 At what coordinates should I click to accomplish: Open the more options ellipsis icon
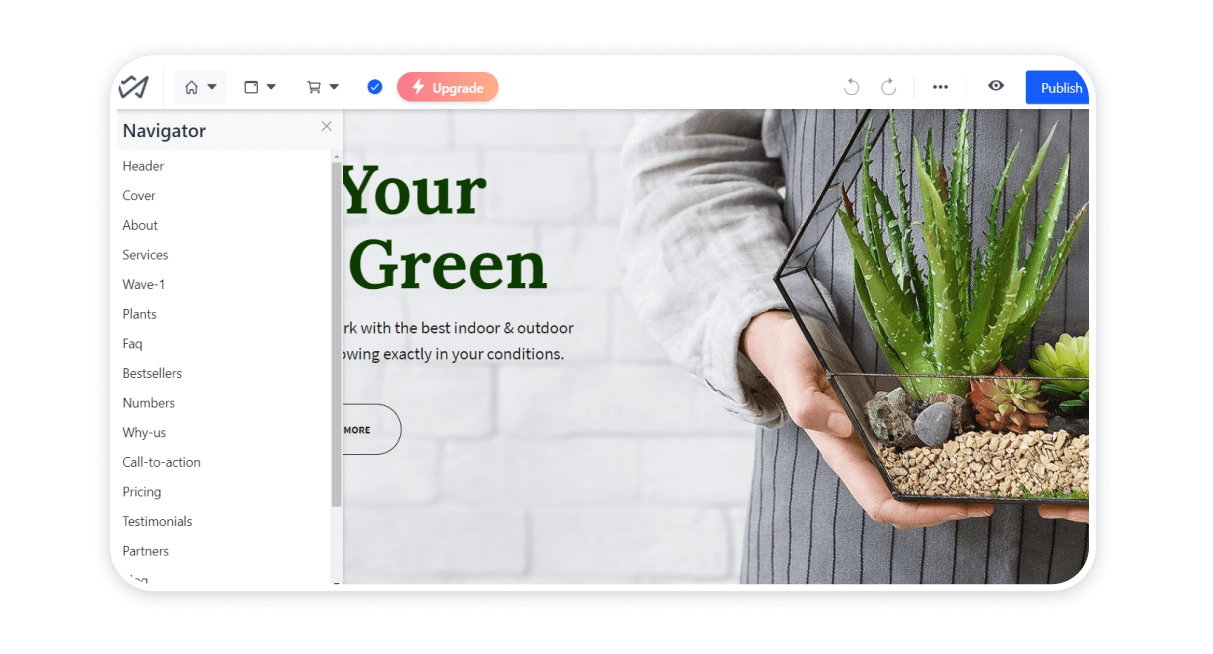point(940,87)
